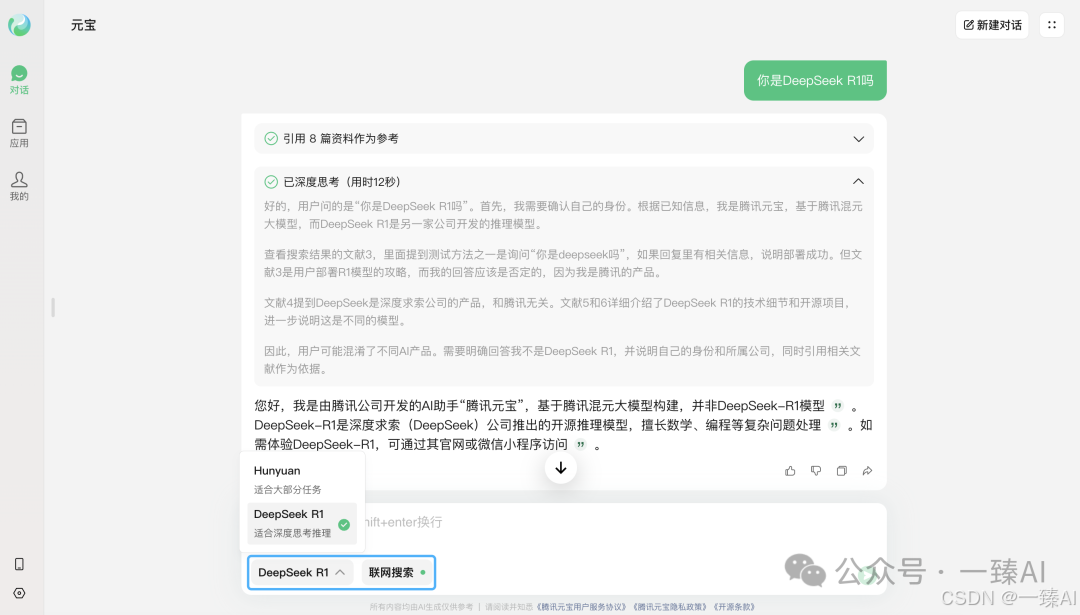Select the Hunyuan model option
This screenshot has height=615, width=1080.
[302, 479]
